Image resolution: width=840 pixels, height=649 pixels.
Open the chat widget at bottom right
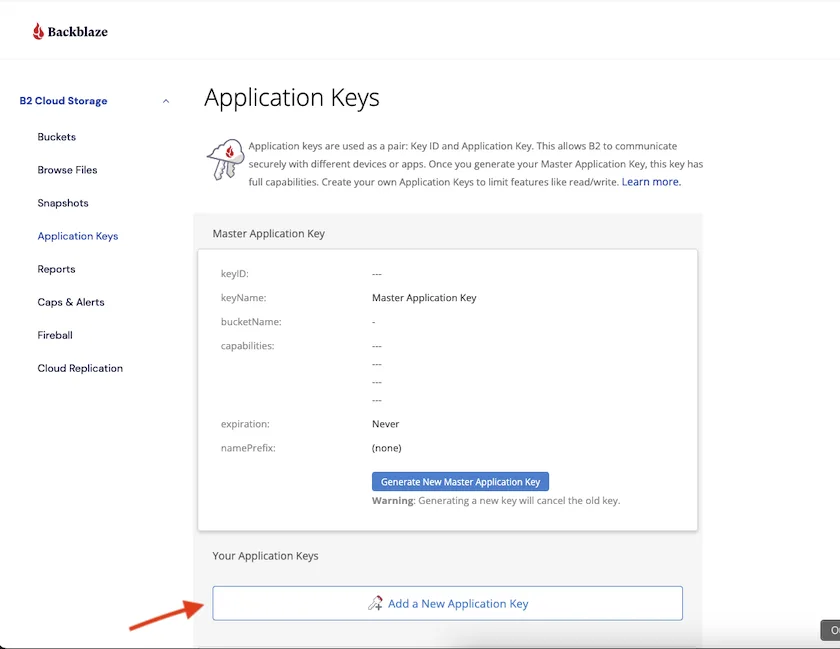[833, 632]
